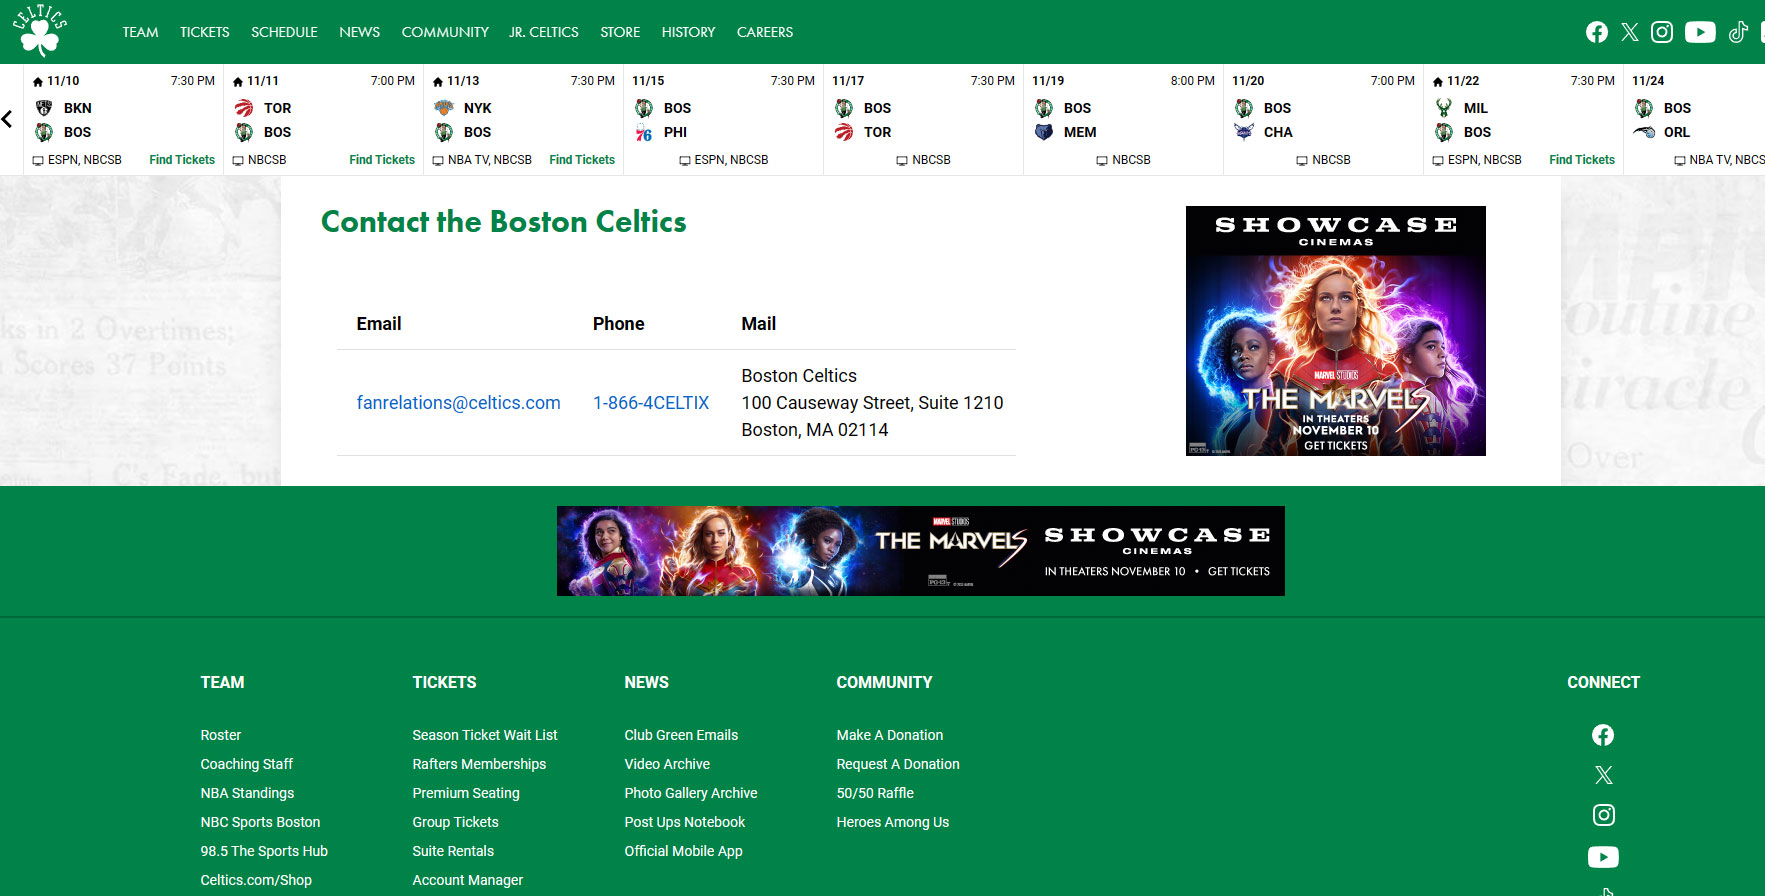Open Instagram icon in top header
The width and height of the screenshot is (1765, 896).
[x=1662, y=32]
